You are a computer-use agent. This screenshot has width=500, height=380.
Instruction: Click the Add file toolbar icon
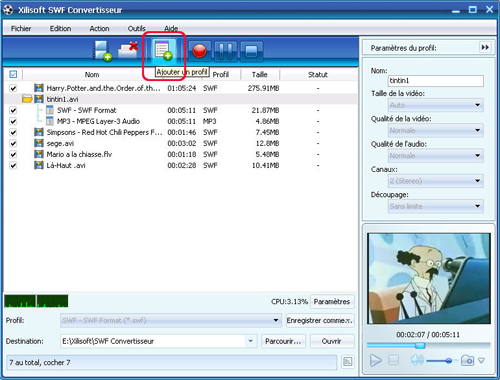(102, 51)
